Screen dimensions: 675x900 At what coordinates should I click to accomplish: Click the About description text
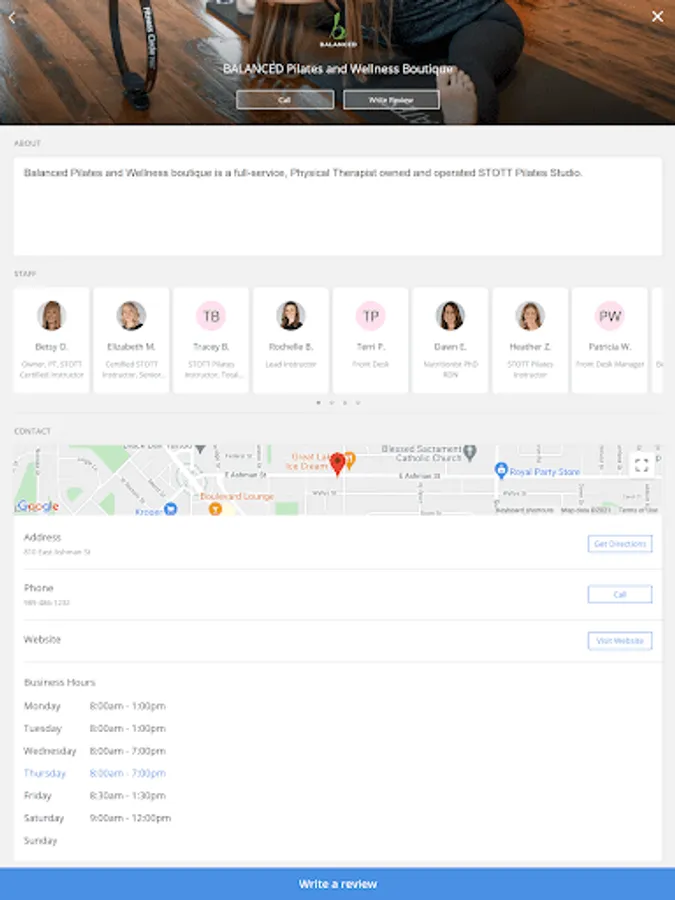click(x=303, y=173)
